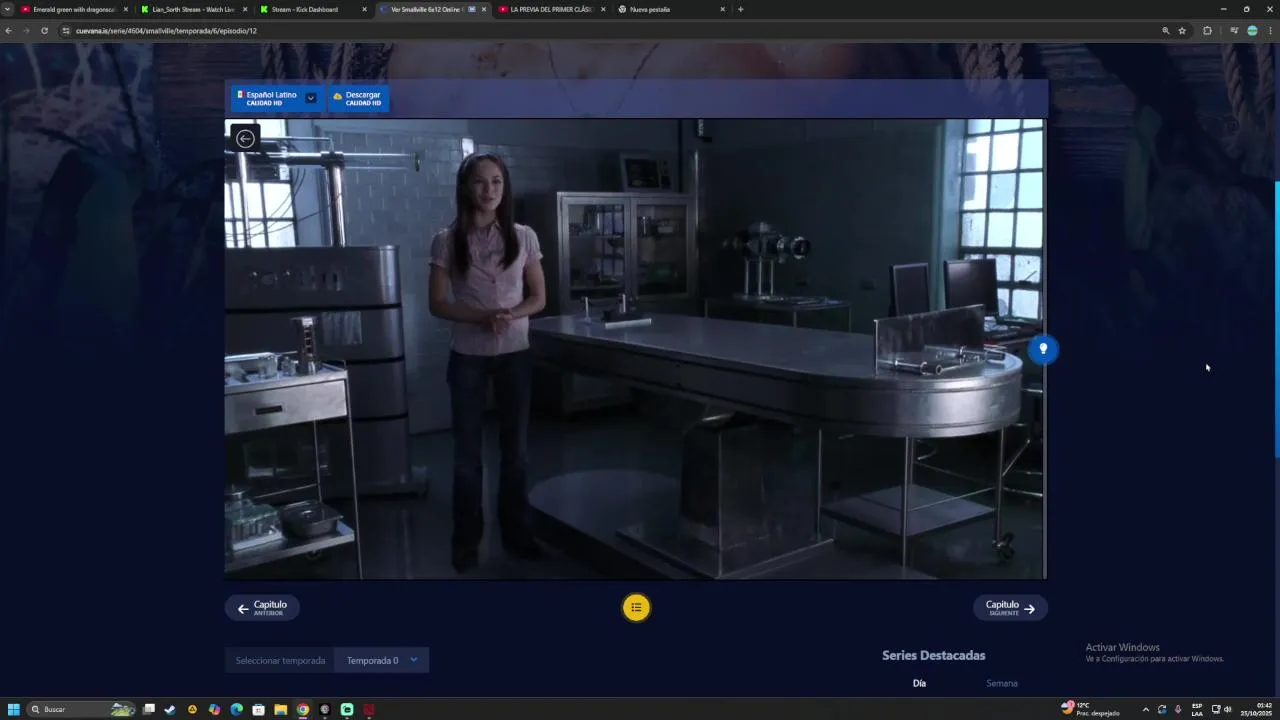
Task: Click the back arrow overlay on video player
Action: (x=245, y=139)
